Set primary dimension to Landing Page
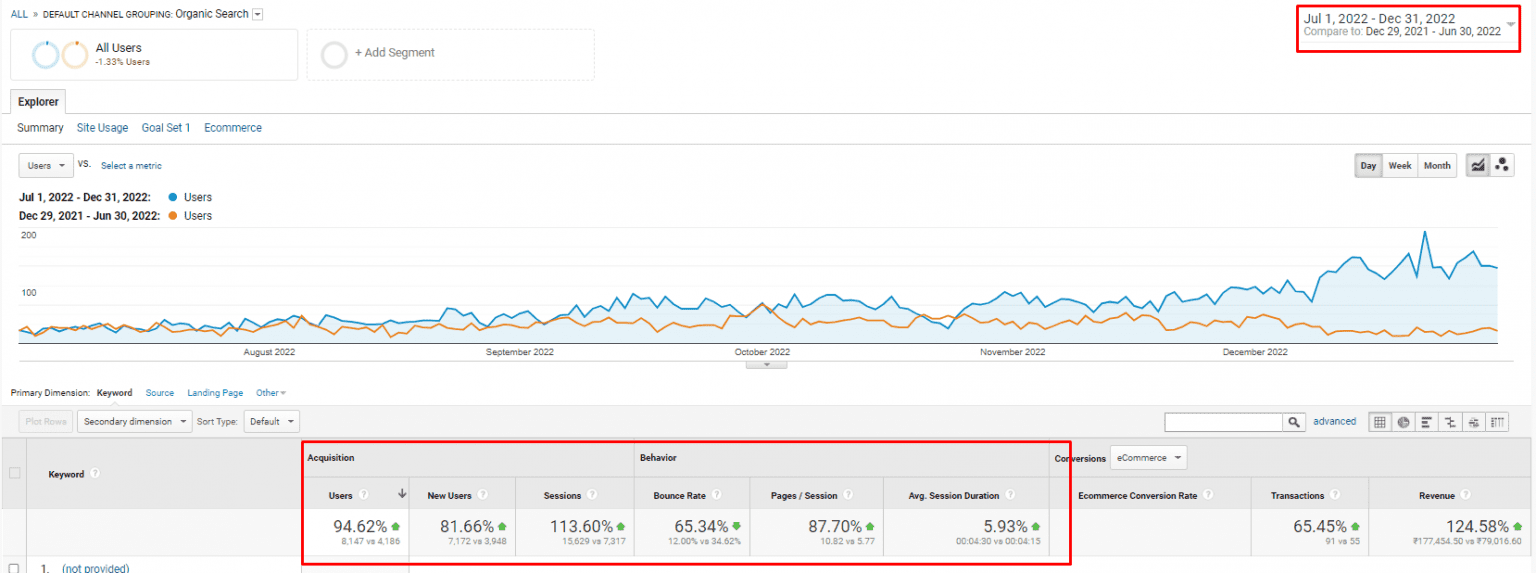The height and width of the screenshot is (573, 1536). 215,393
